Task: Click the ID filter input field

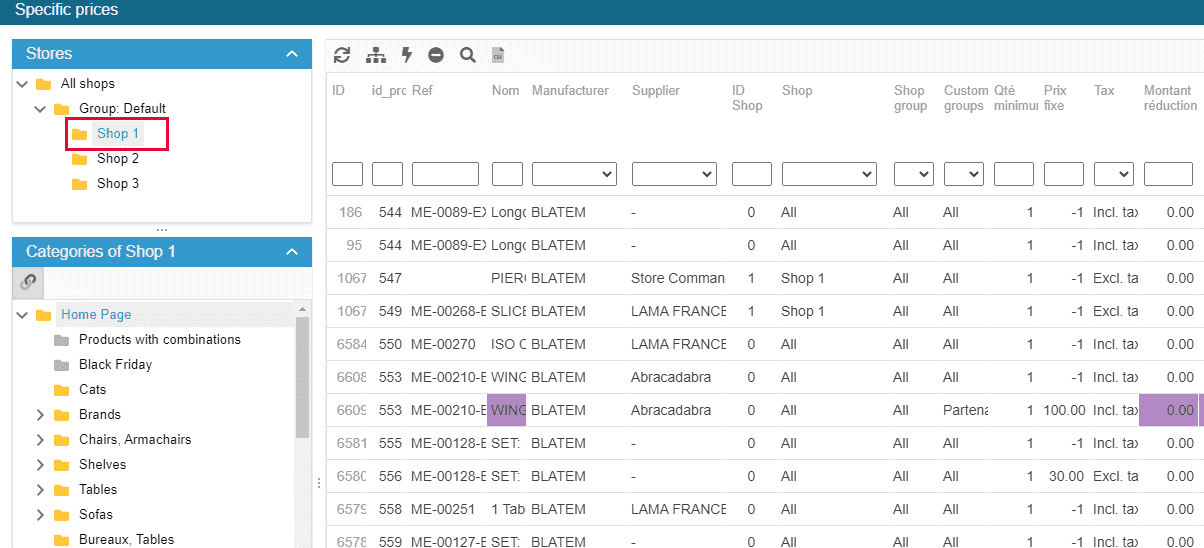Action: (x=347, y=175)
